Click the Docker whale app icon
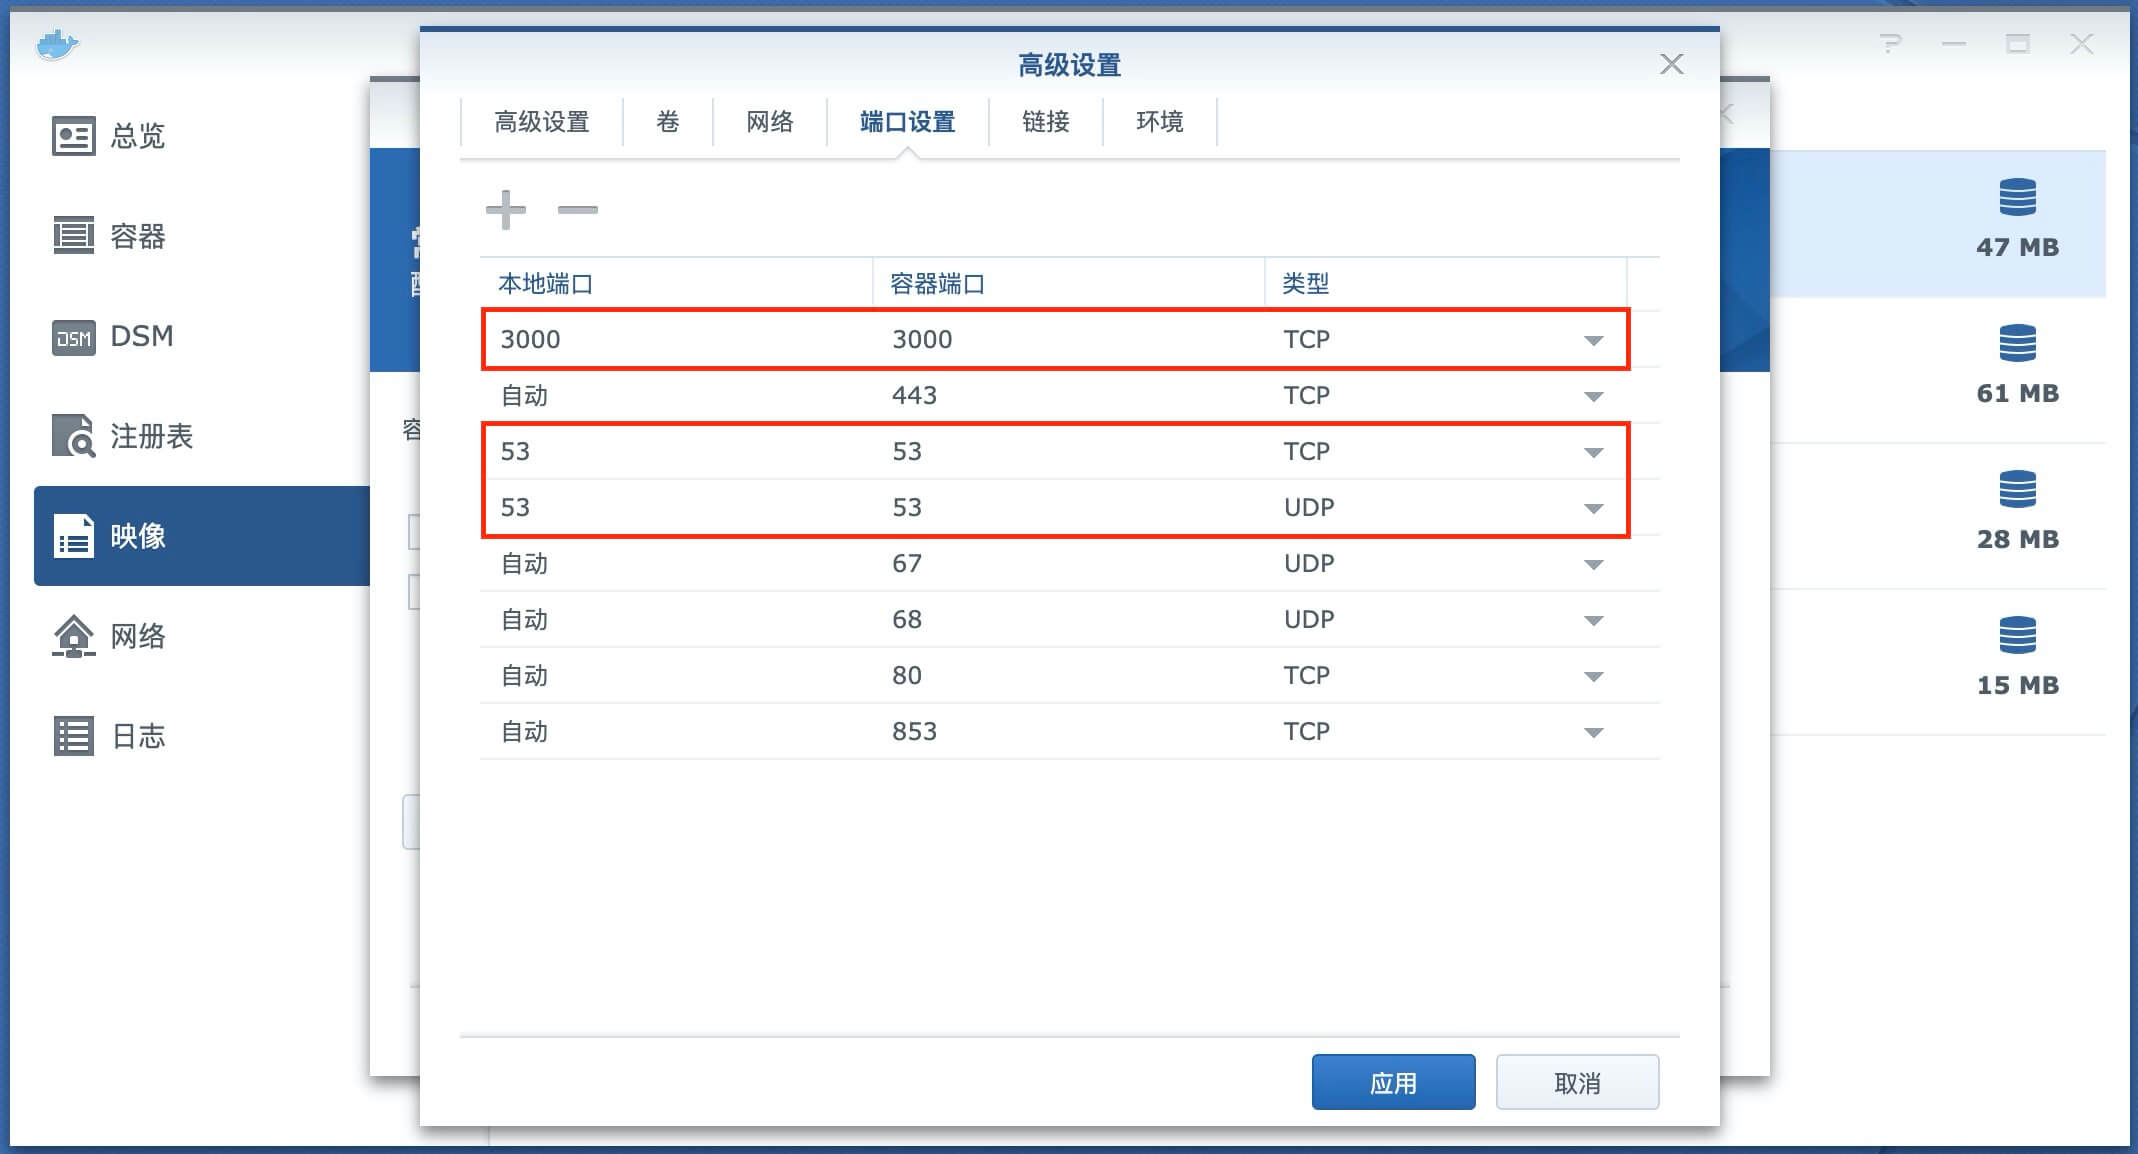Screen dimensions: 2138x1154 57,44
